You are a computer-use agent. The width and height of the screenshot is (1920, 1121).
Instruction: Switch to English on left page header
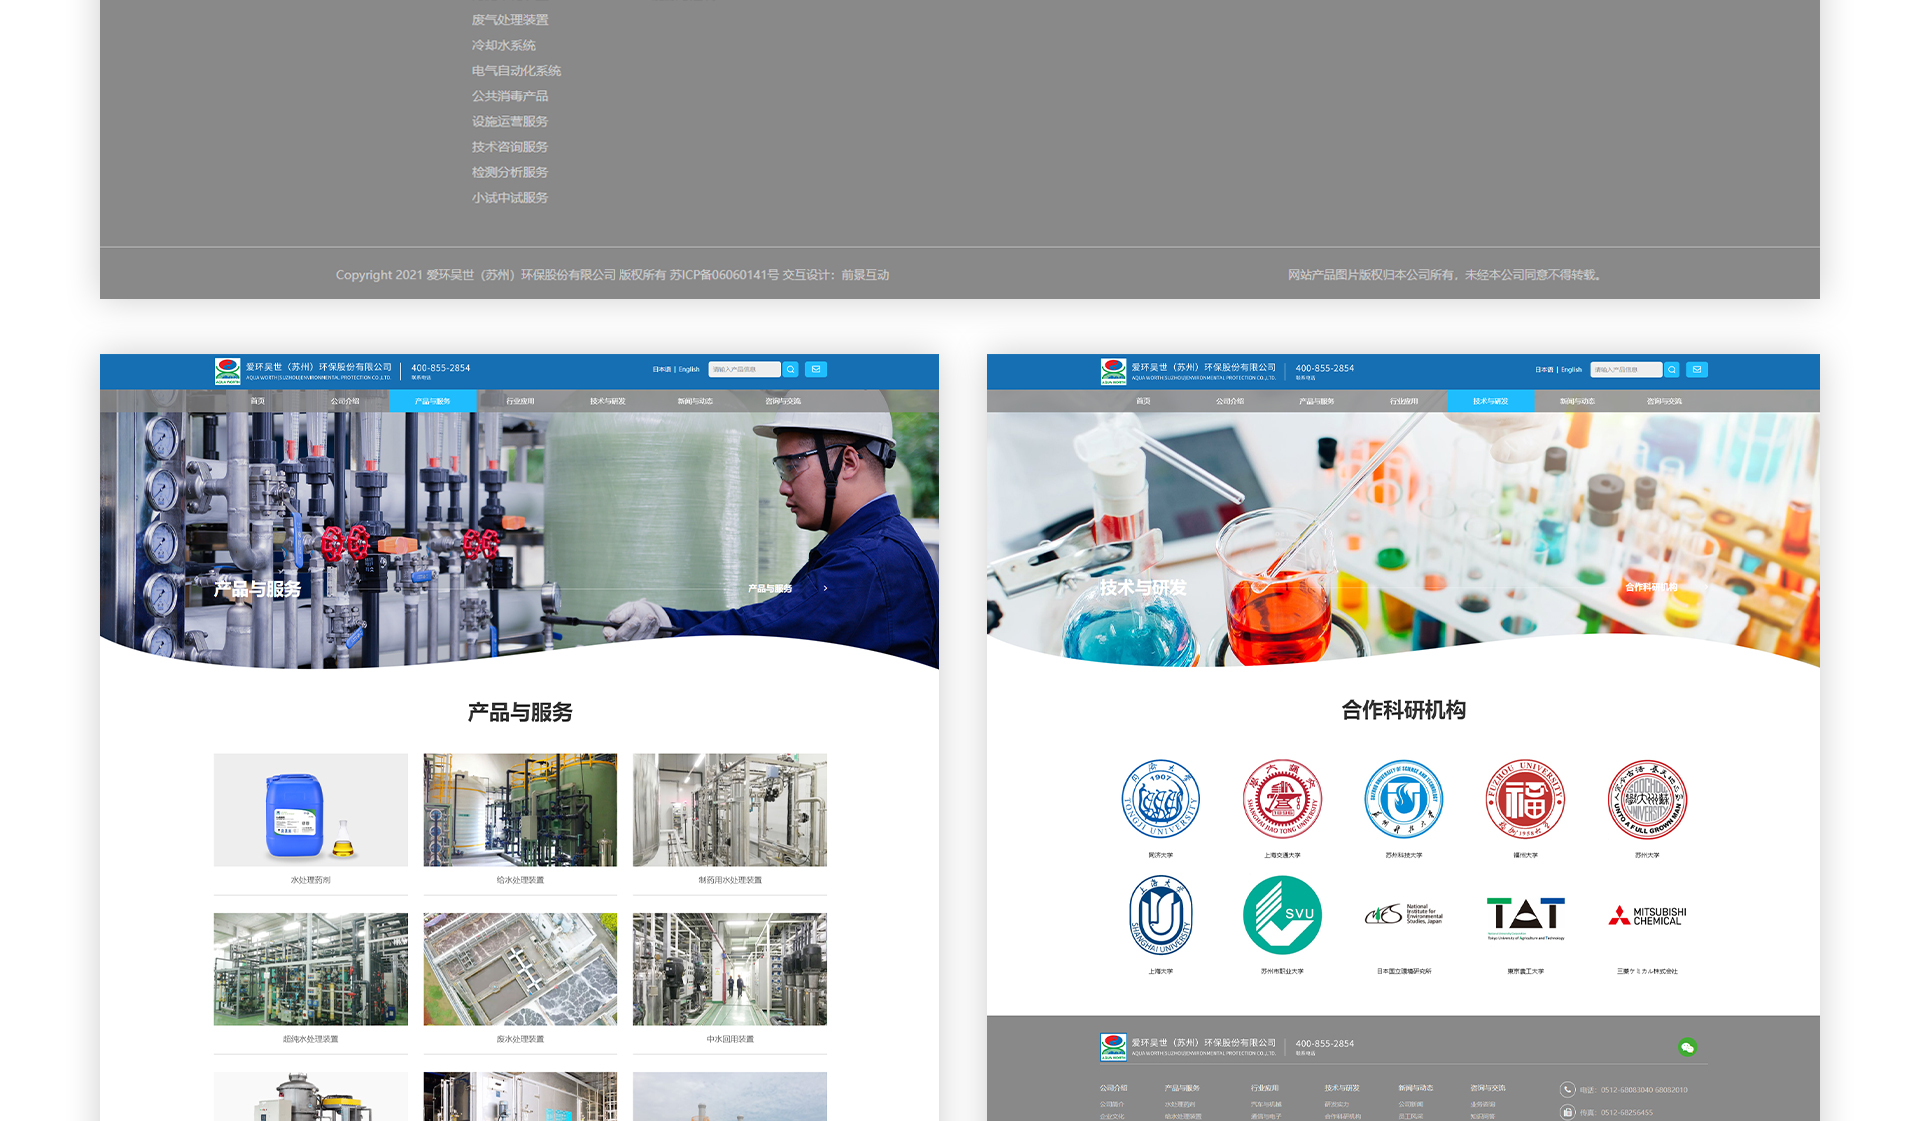click(689, 369)
